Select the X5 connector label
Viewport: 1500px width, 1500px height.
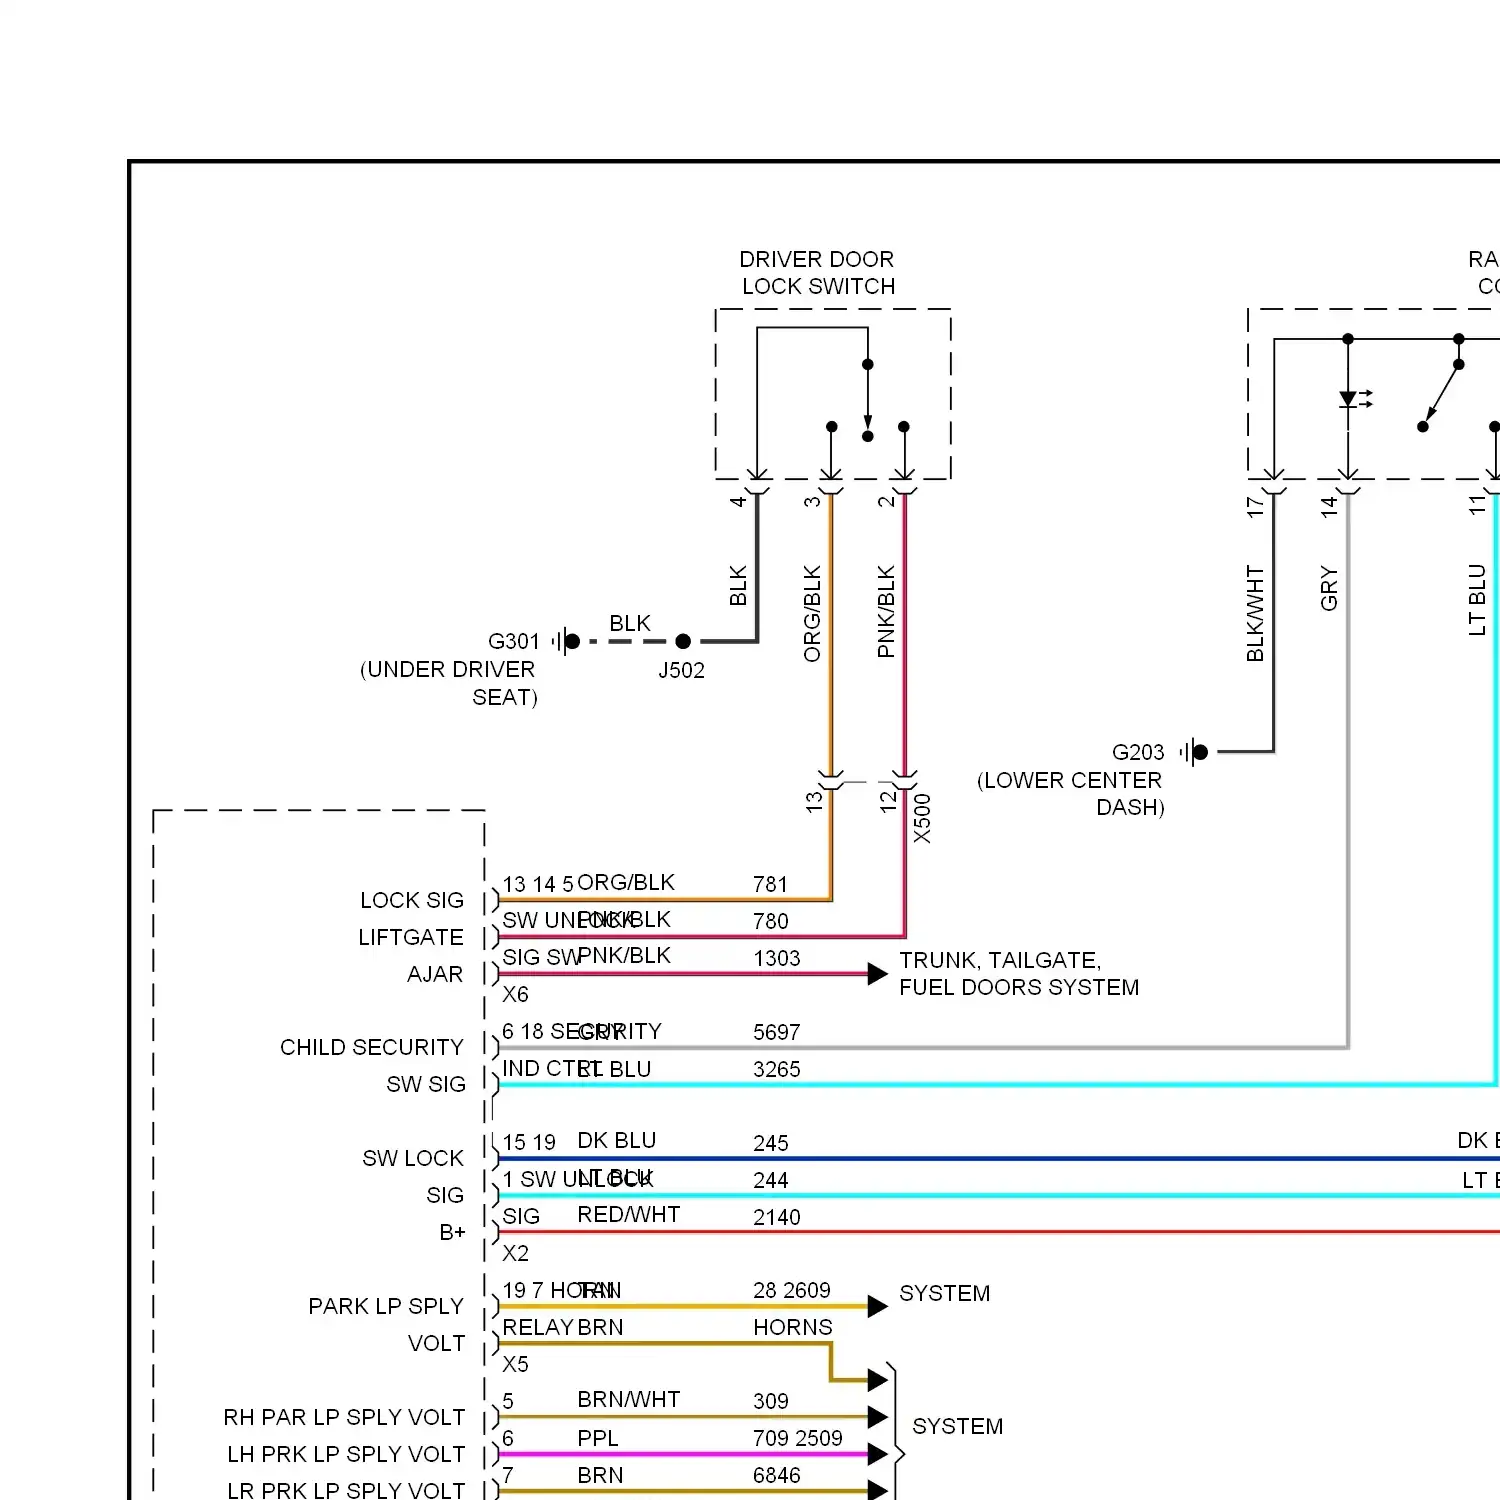coord(515,1364)
